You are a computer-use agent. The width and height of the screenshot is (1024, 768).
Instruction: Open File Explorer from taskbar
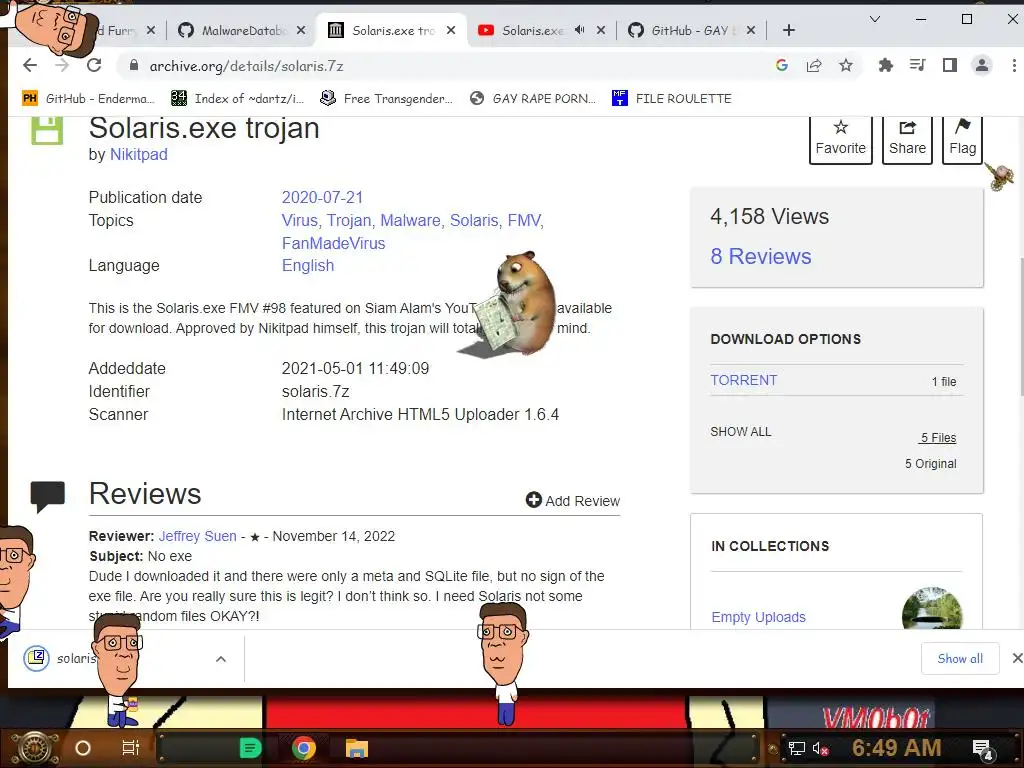357,748
